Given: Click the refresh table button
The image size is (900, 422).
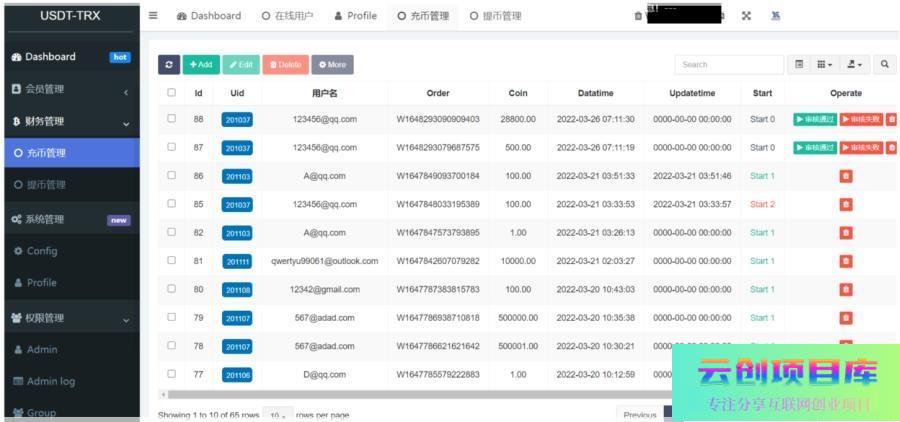Looking at the screenshot, I should (x=169, y=65).
